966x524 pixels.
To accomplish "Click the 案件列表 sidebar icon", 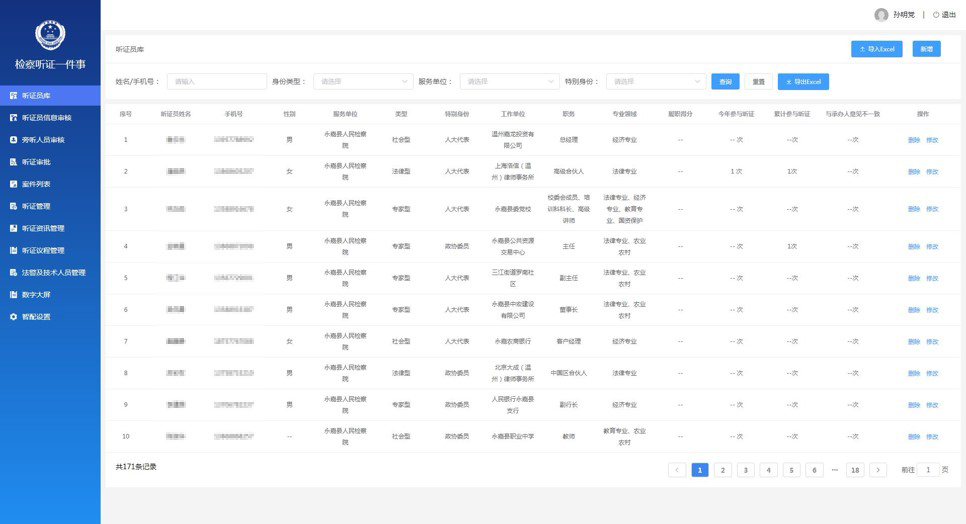I will [13, 184].
